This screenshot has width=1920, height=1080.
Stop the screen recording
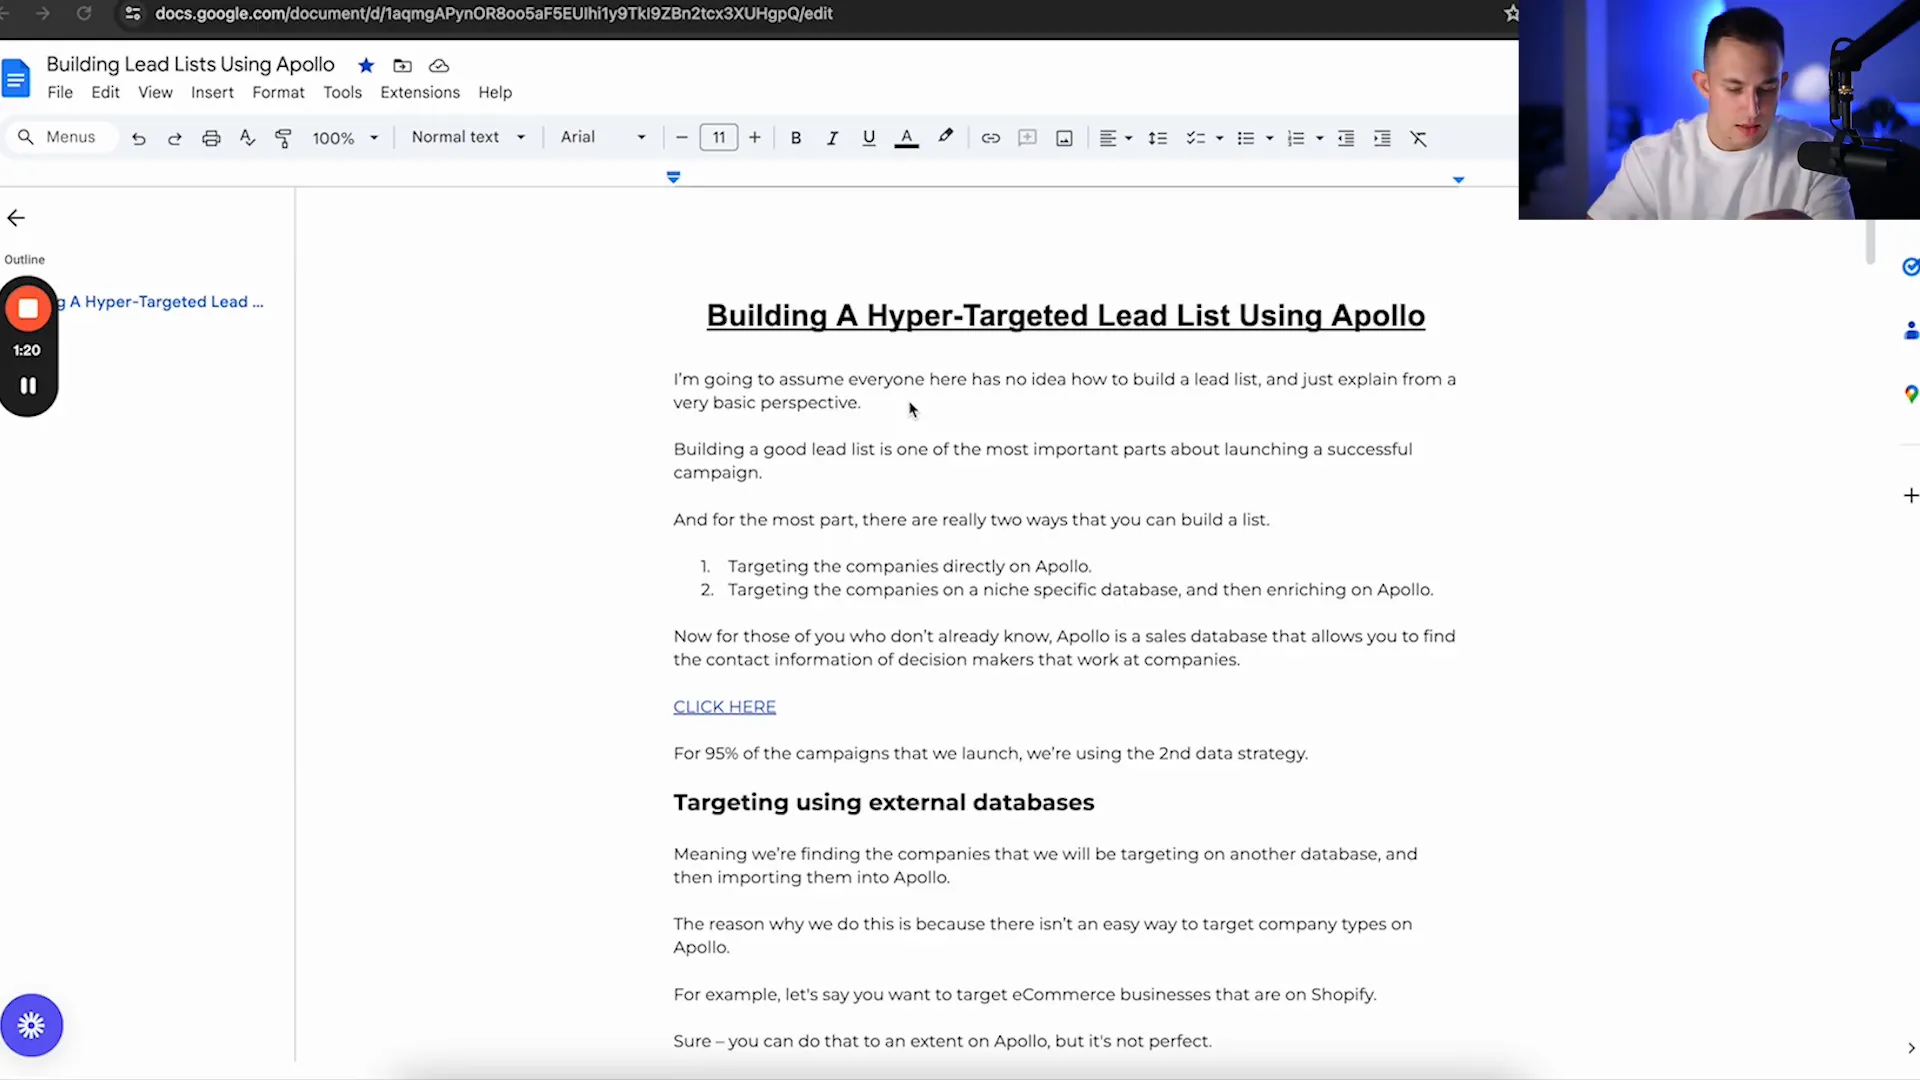28,309
